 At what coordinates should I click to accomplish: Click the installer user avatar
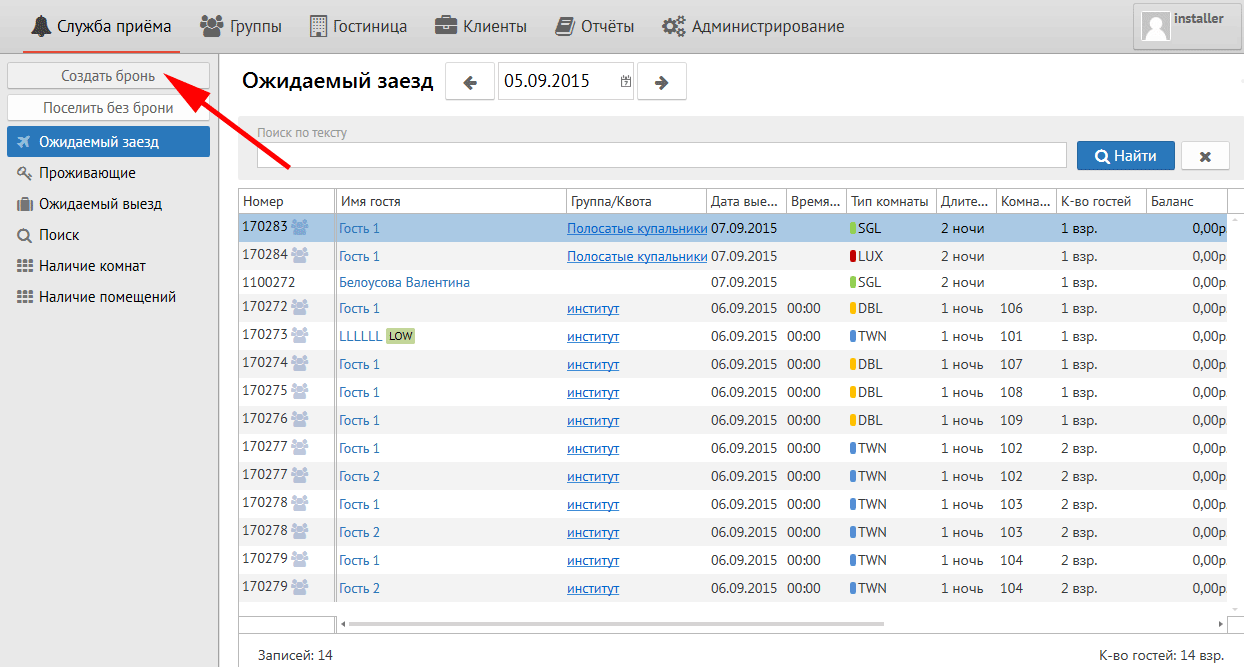[1156, 27]
